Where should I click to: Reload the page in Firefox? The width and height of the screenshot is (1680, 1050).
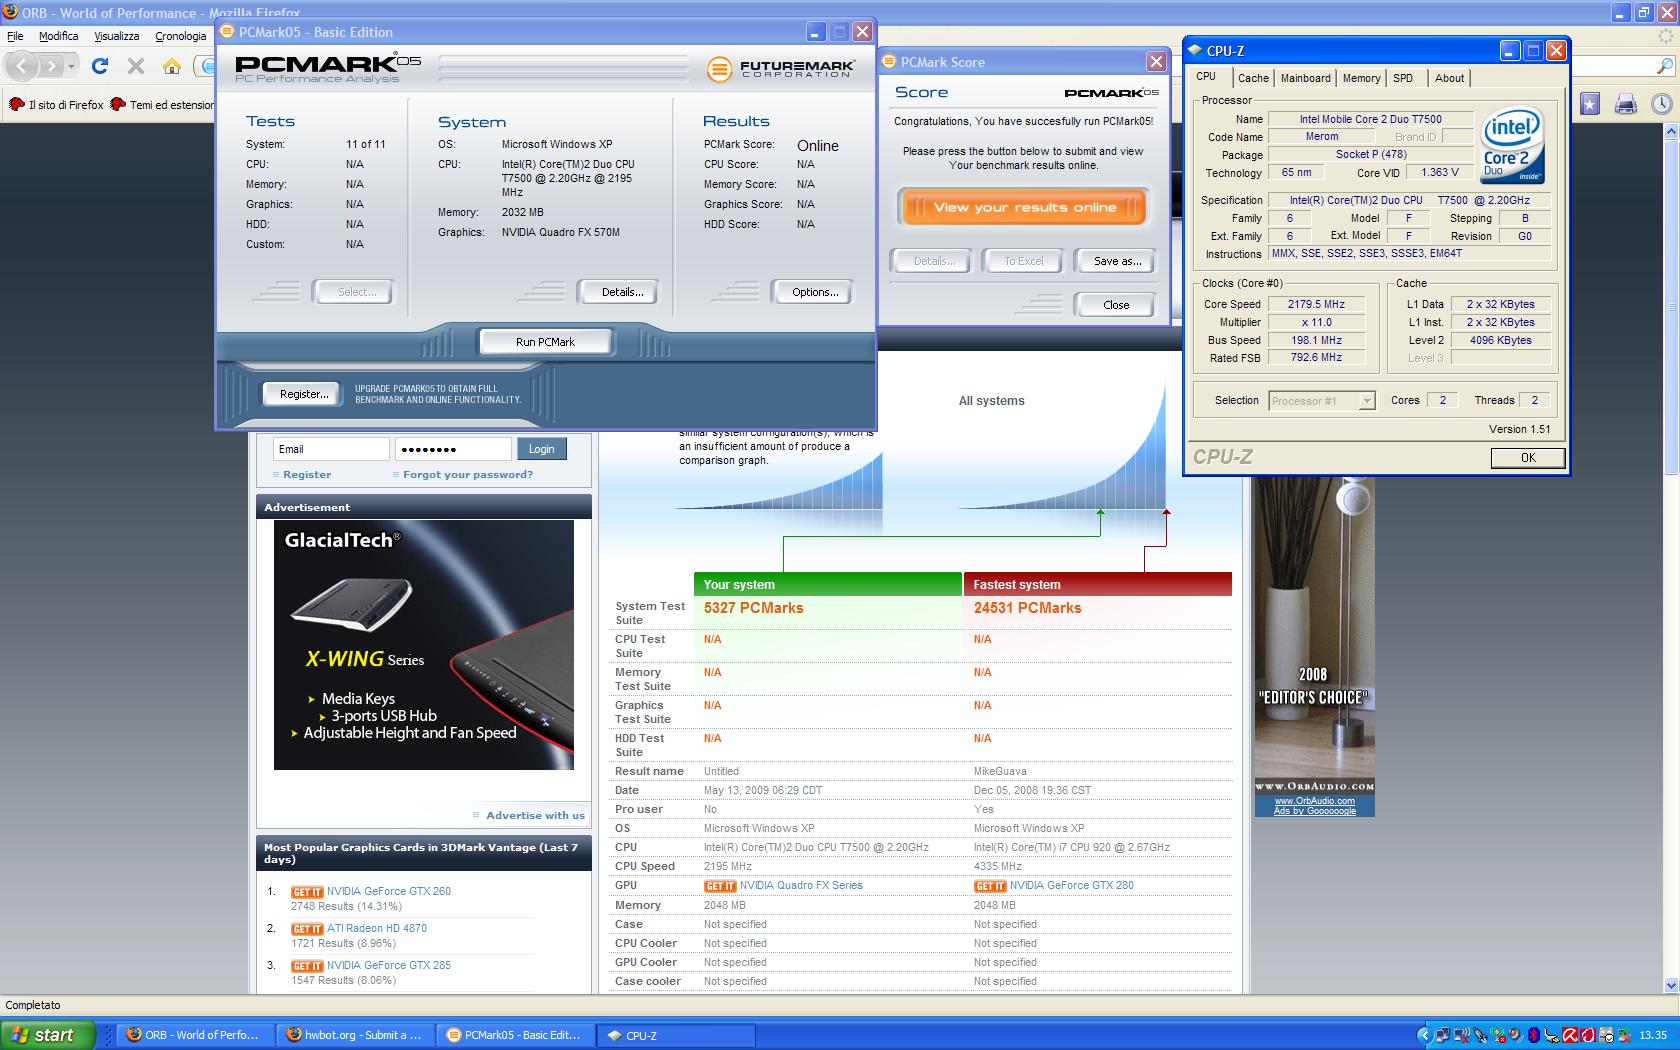pos(100,66)
